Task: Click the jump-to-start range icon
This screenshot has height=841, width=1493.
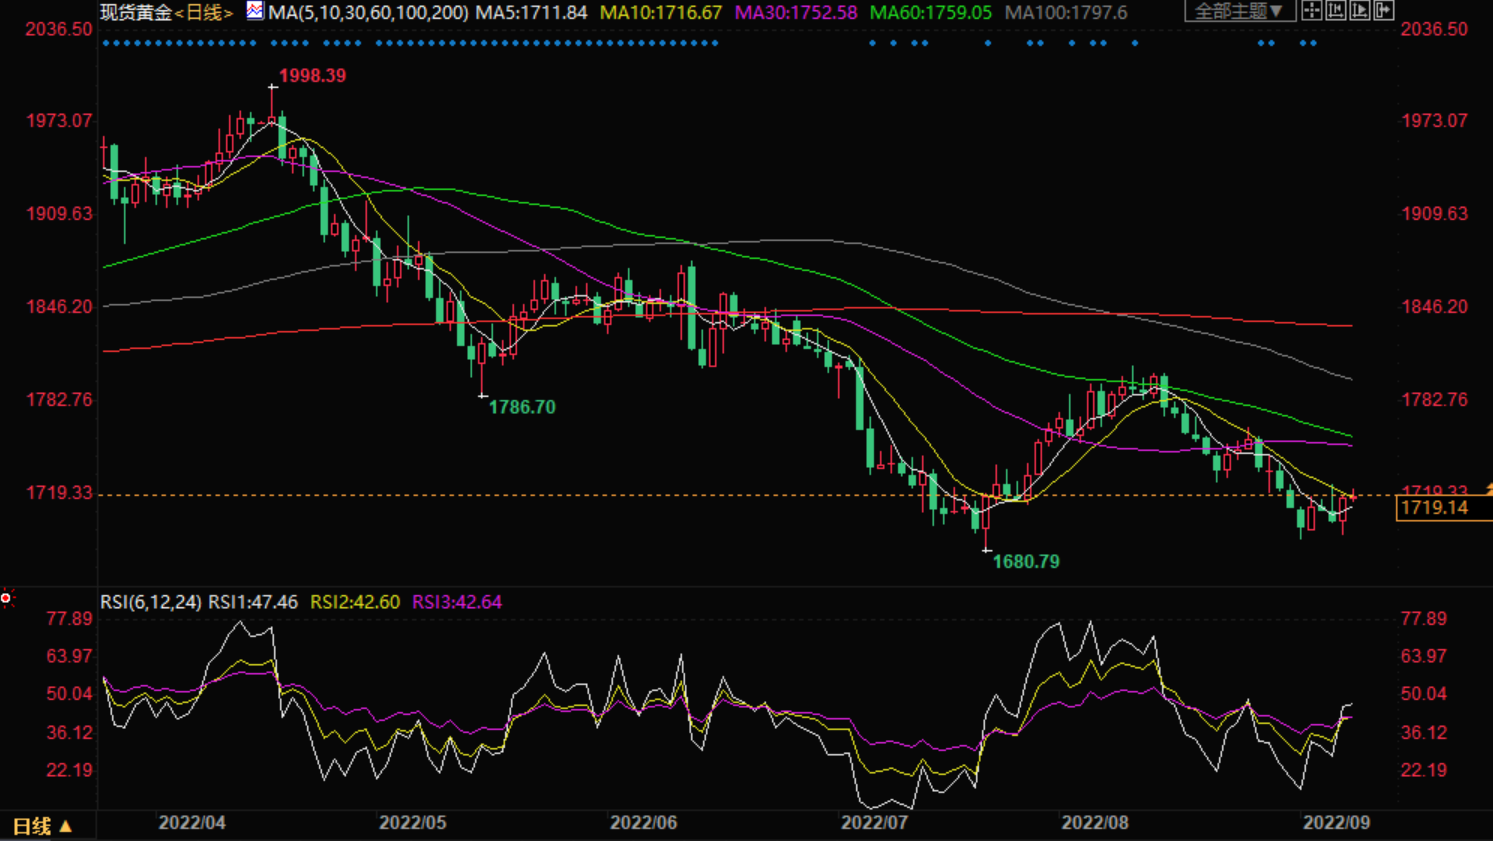Action: point(1336,11)
